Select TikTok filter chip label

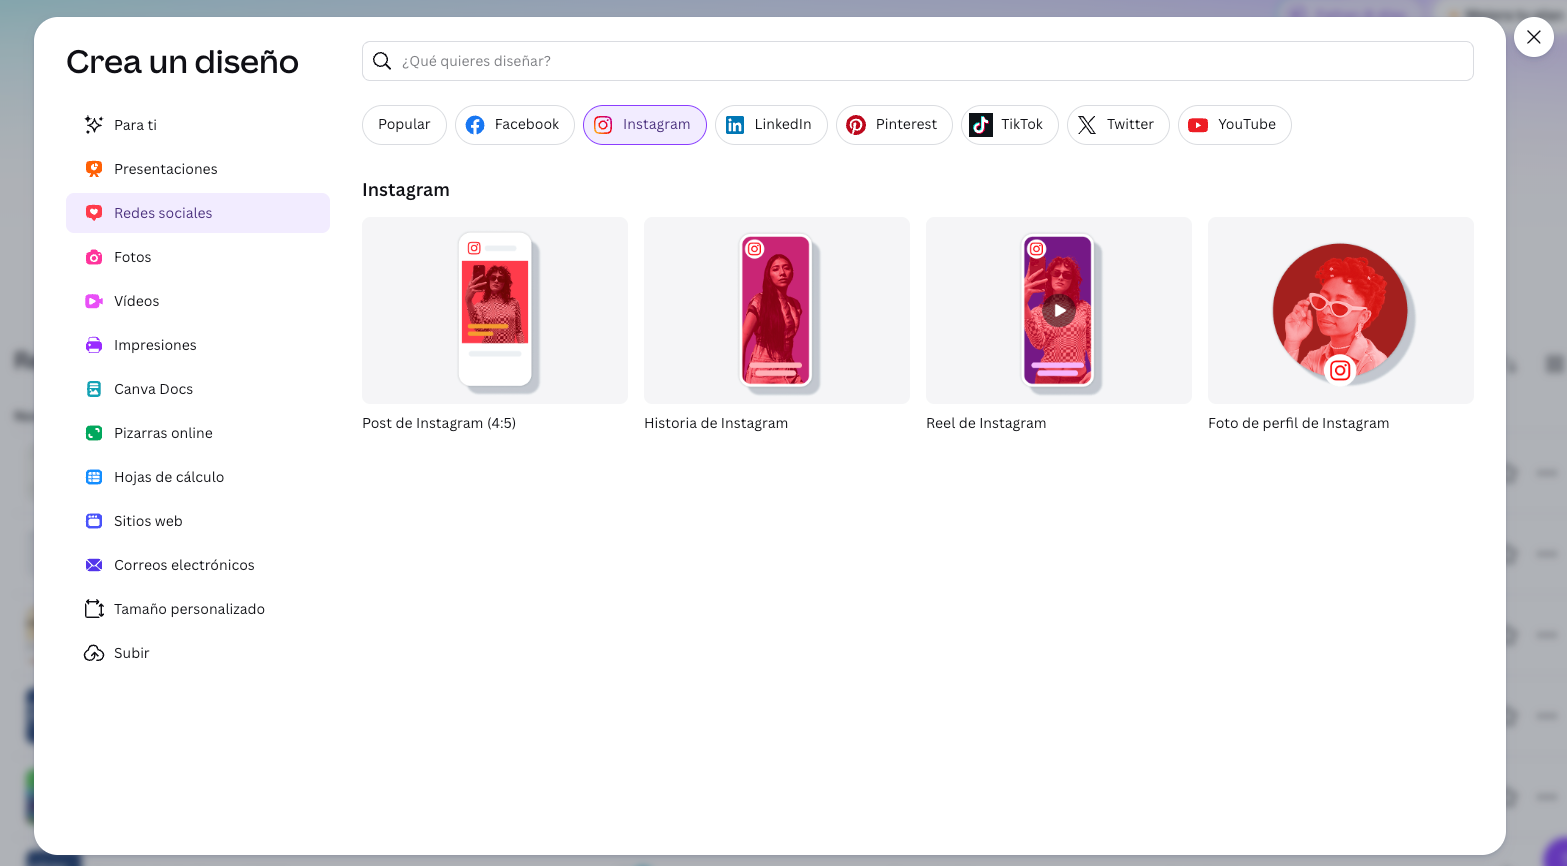click(x=1022, y=124)
